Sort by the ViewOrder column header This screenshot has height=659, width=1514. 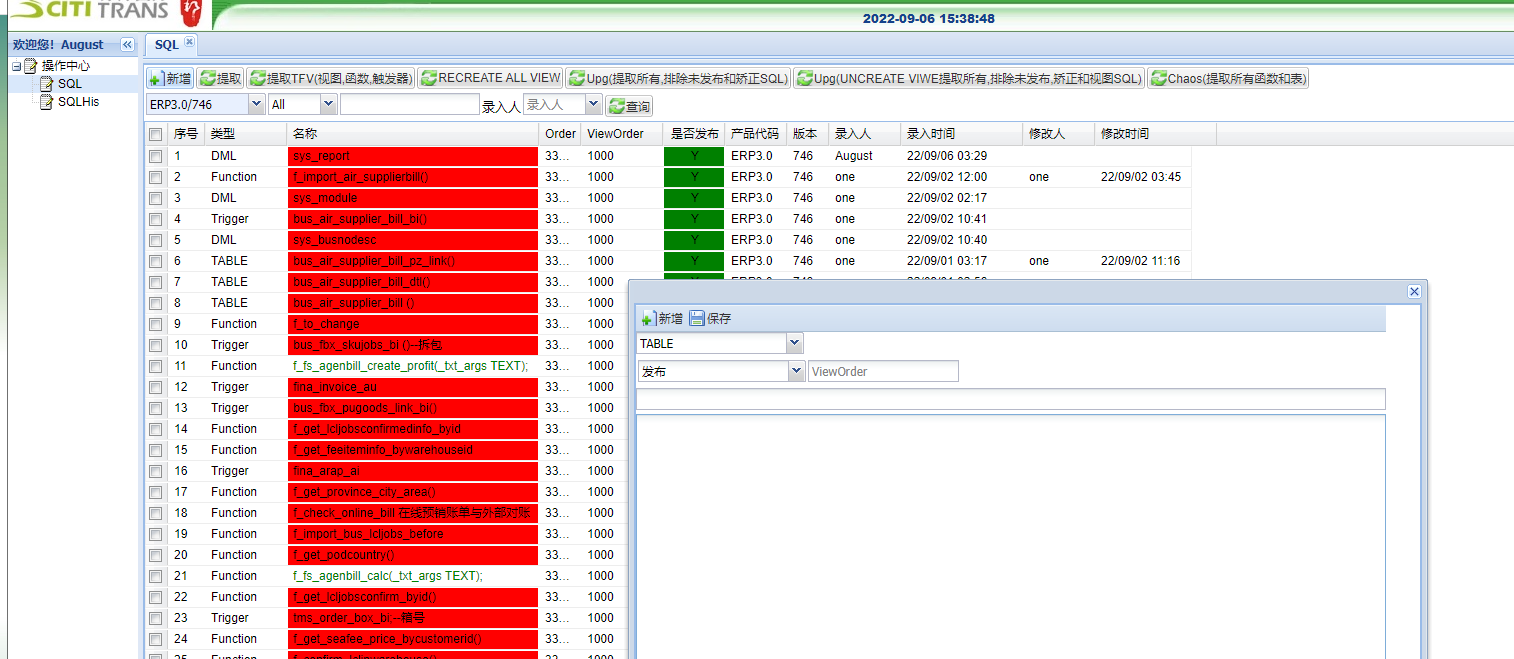click(622, 134)
